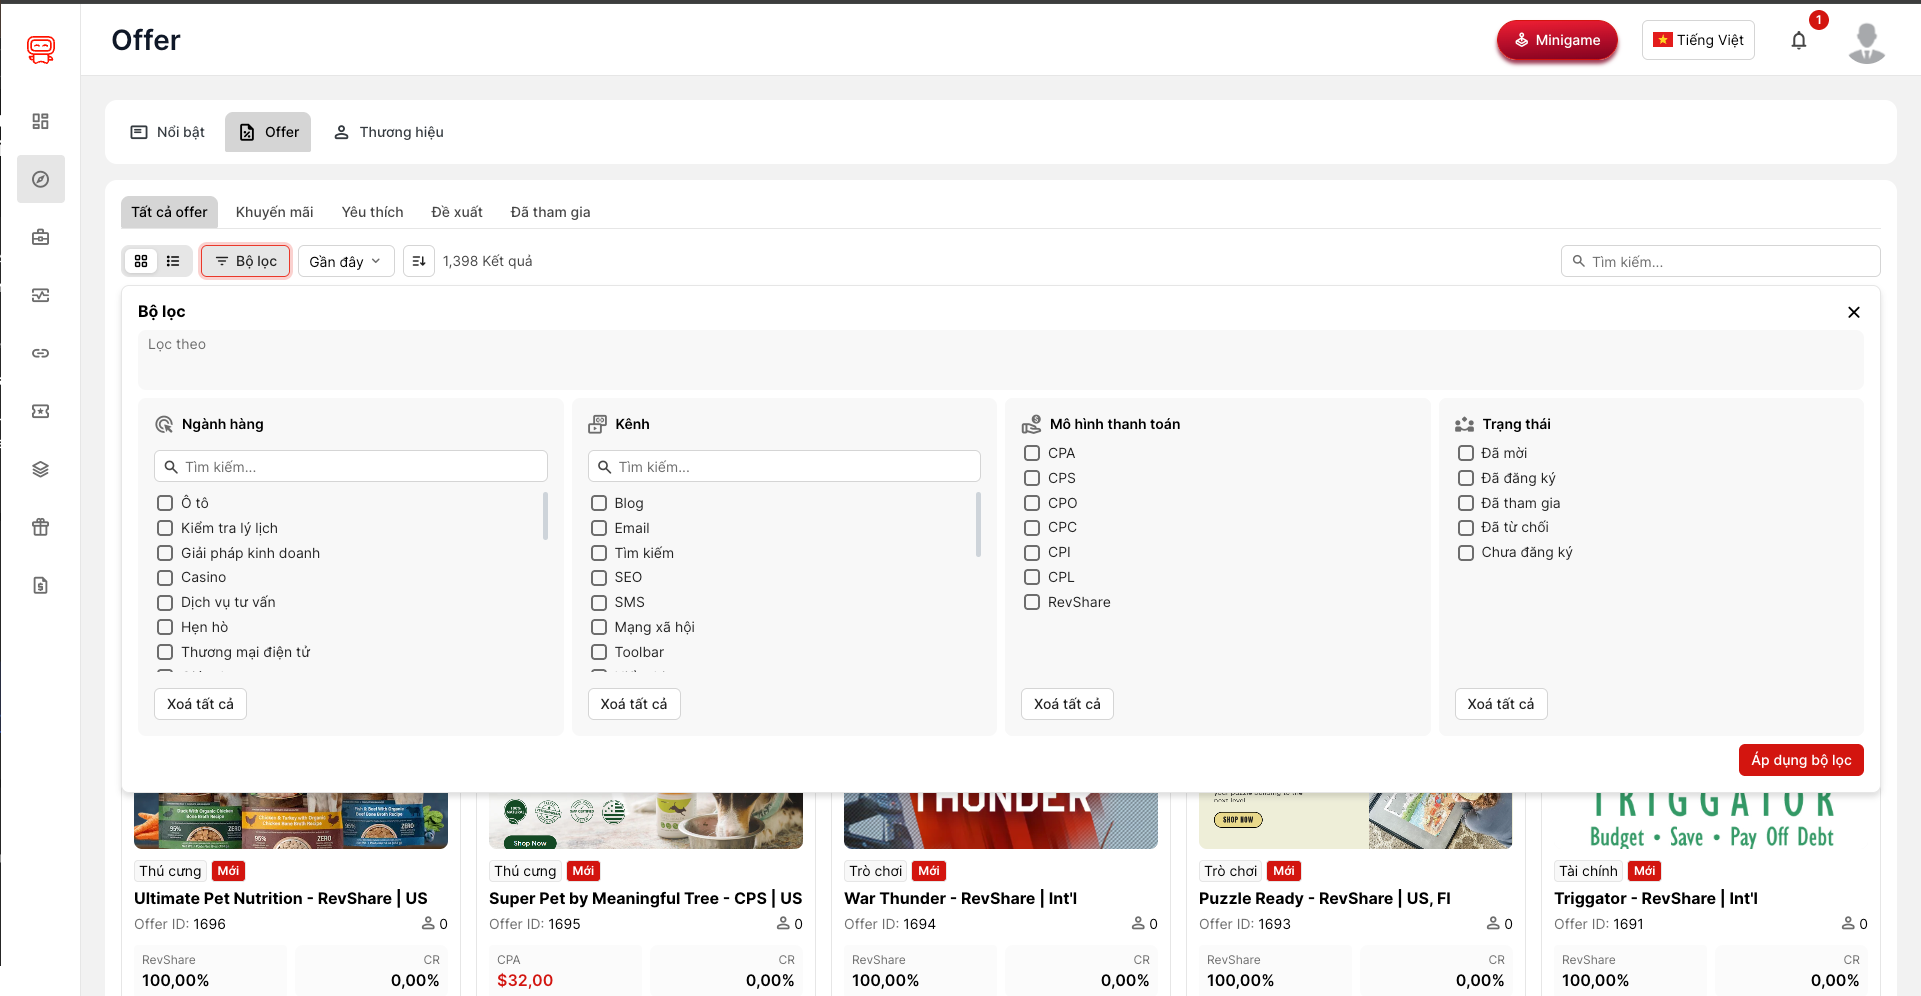Check the Casino category checkbox
The width and height of the screenshot is (1921, 996).
pos(165,577)
